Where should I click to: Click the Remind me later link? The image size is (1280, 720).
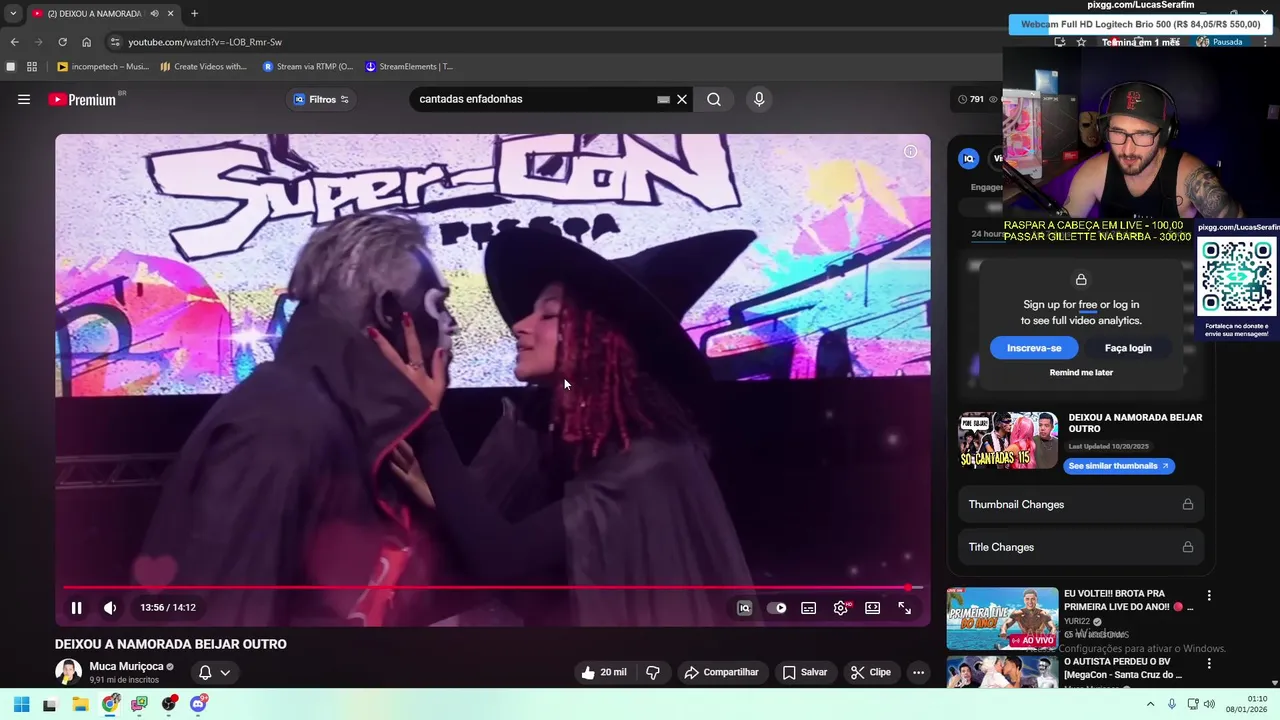1081,372
